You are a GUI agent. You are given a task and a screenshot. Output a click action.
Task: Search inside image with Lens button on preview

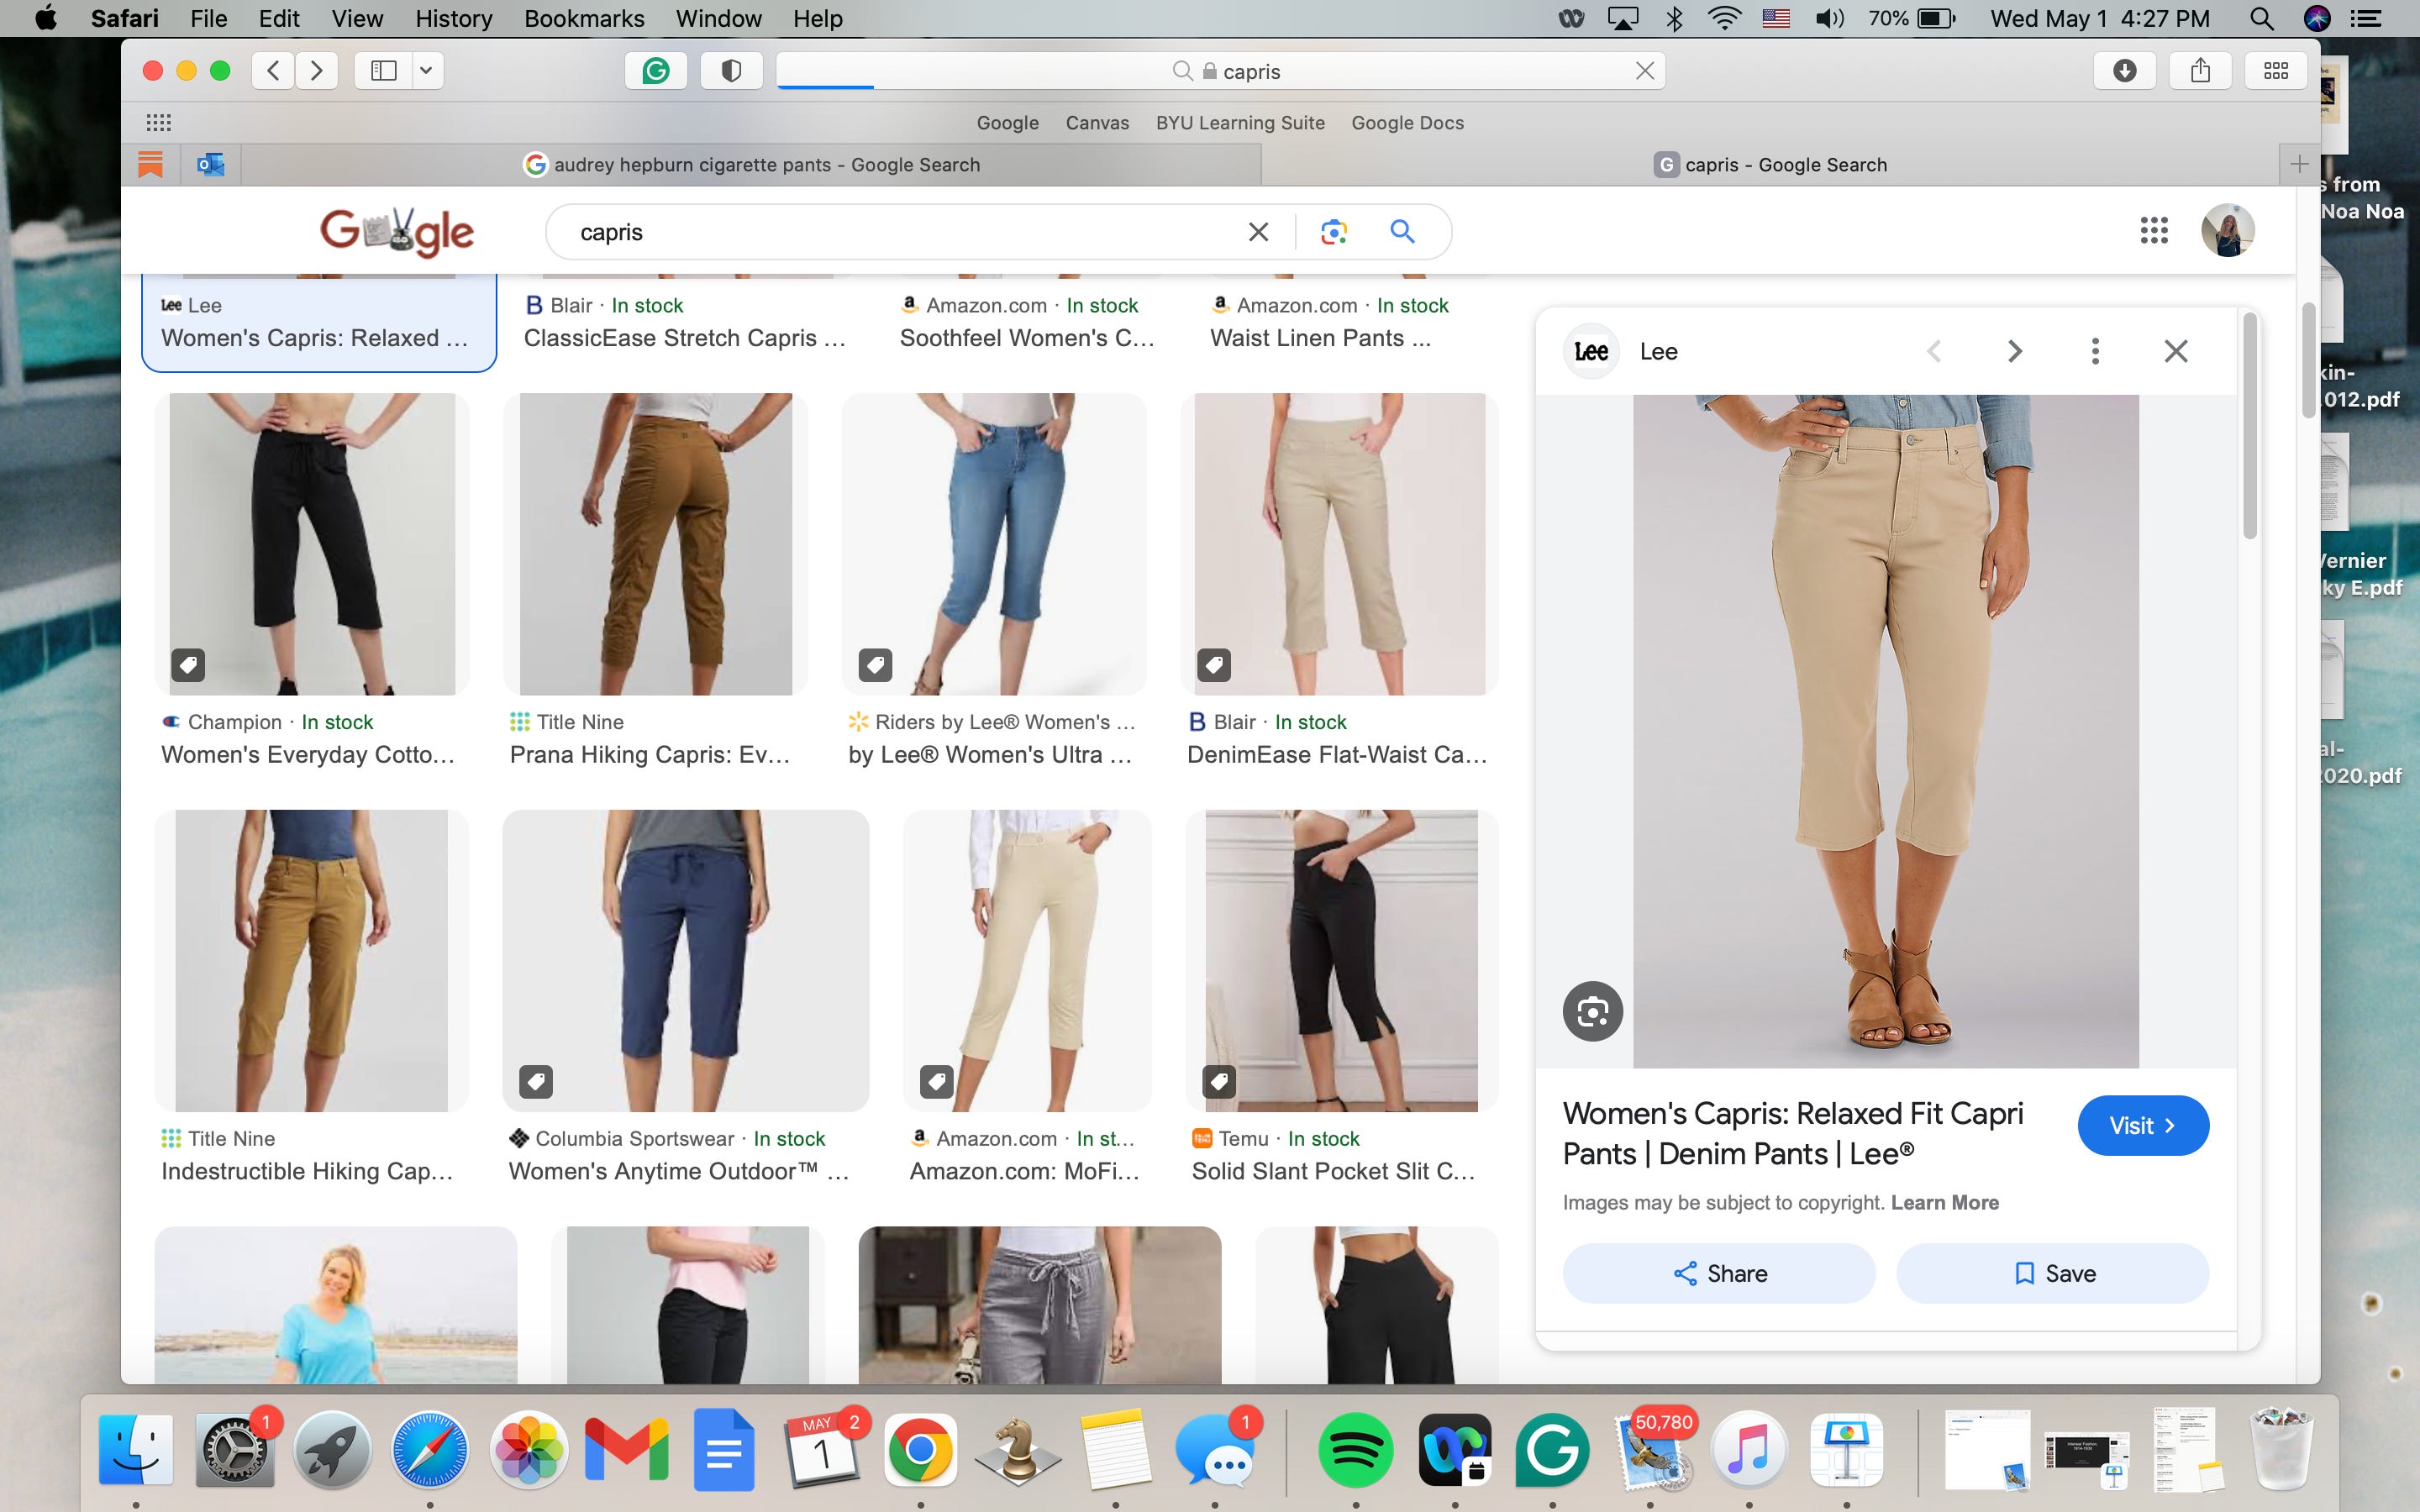tap(1593, 1011)
